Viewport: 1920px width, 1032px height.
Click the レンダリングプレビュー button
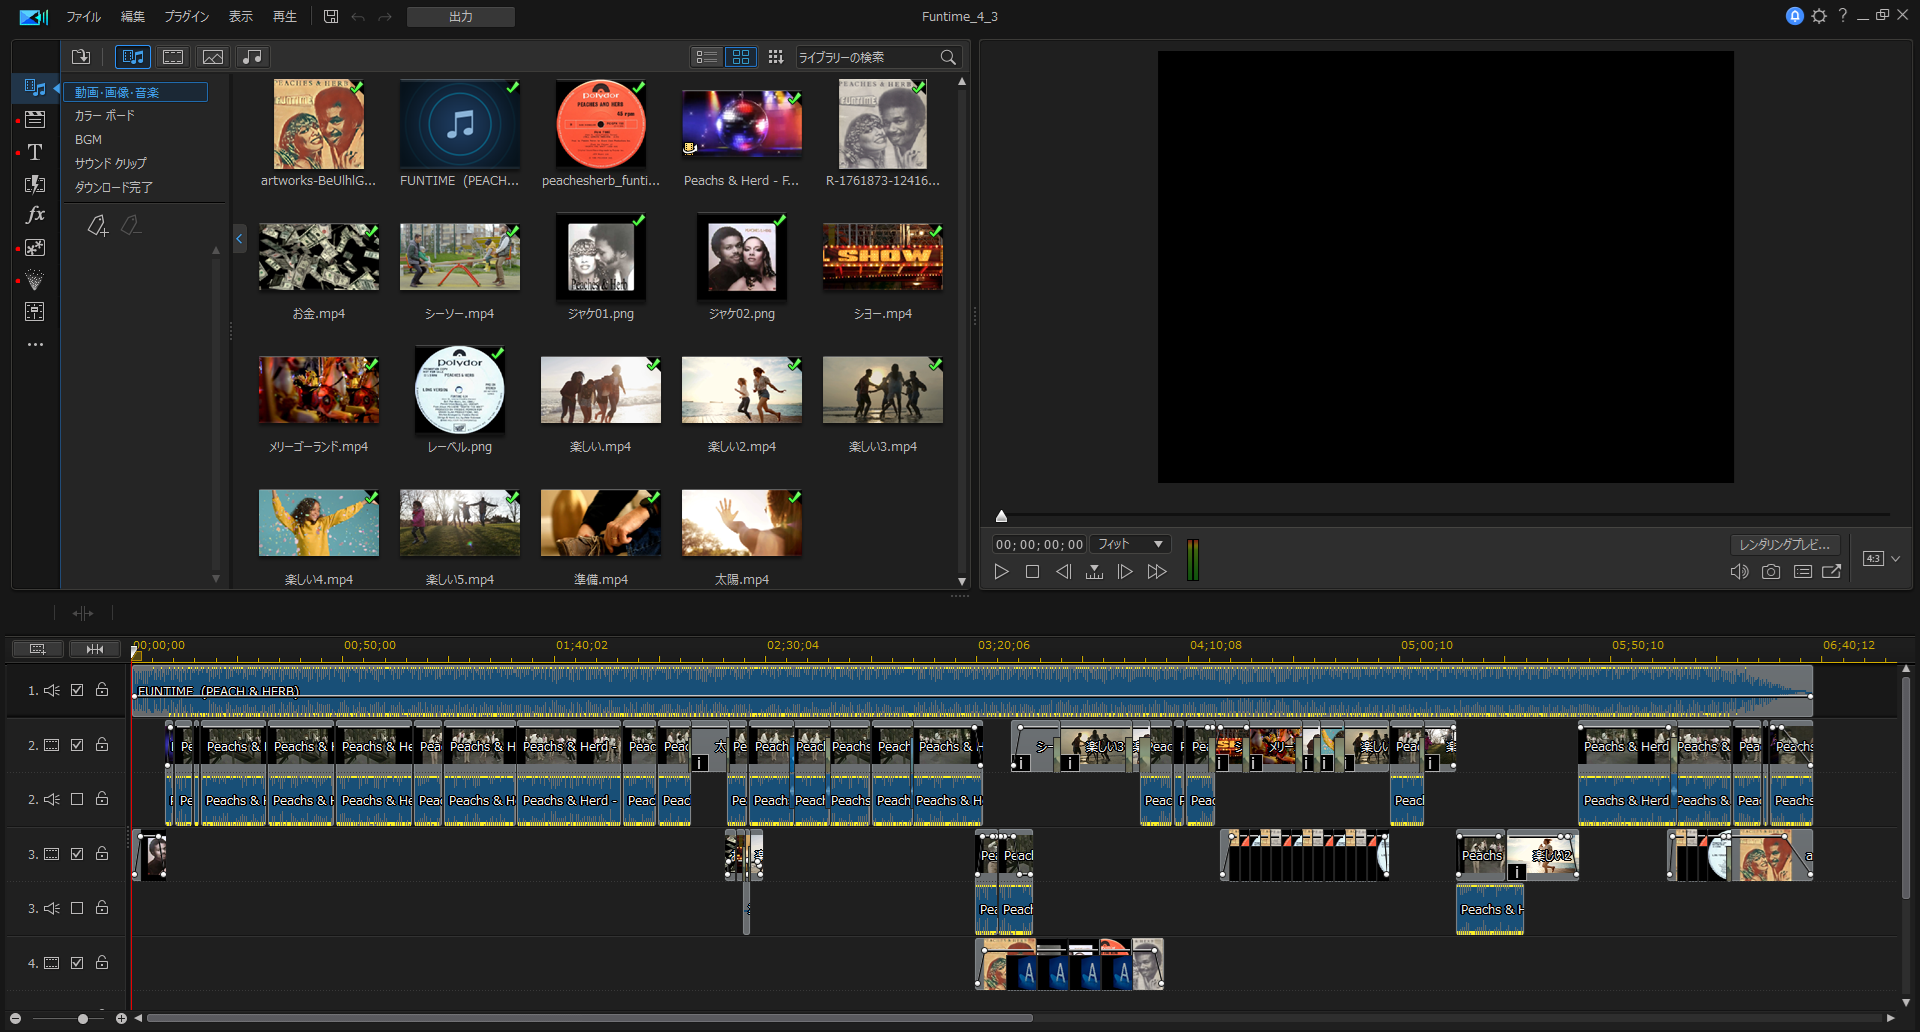click(x=1785, y=544)
